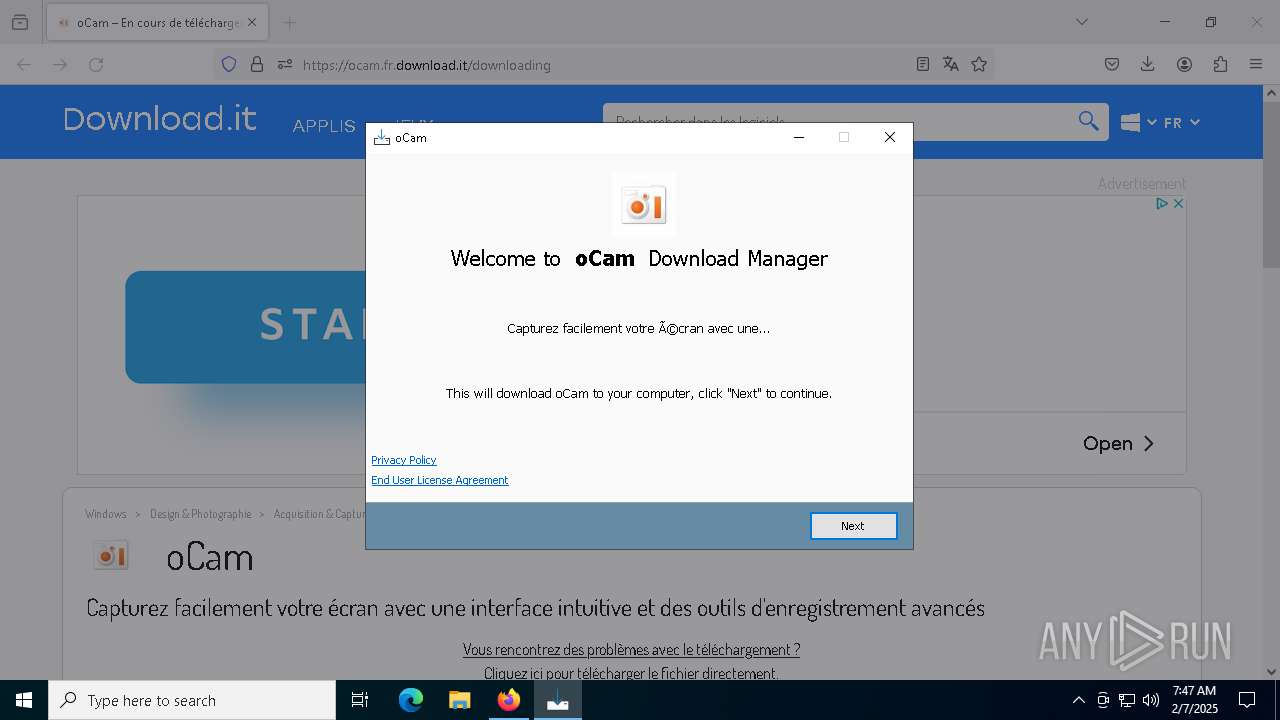Click the oCam installer taskbar icon

[558, 700]
